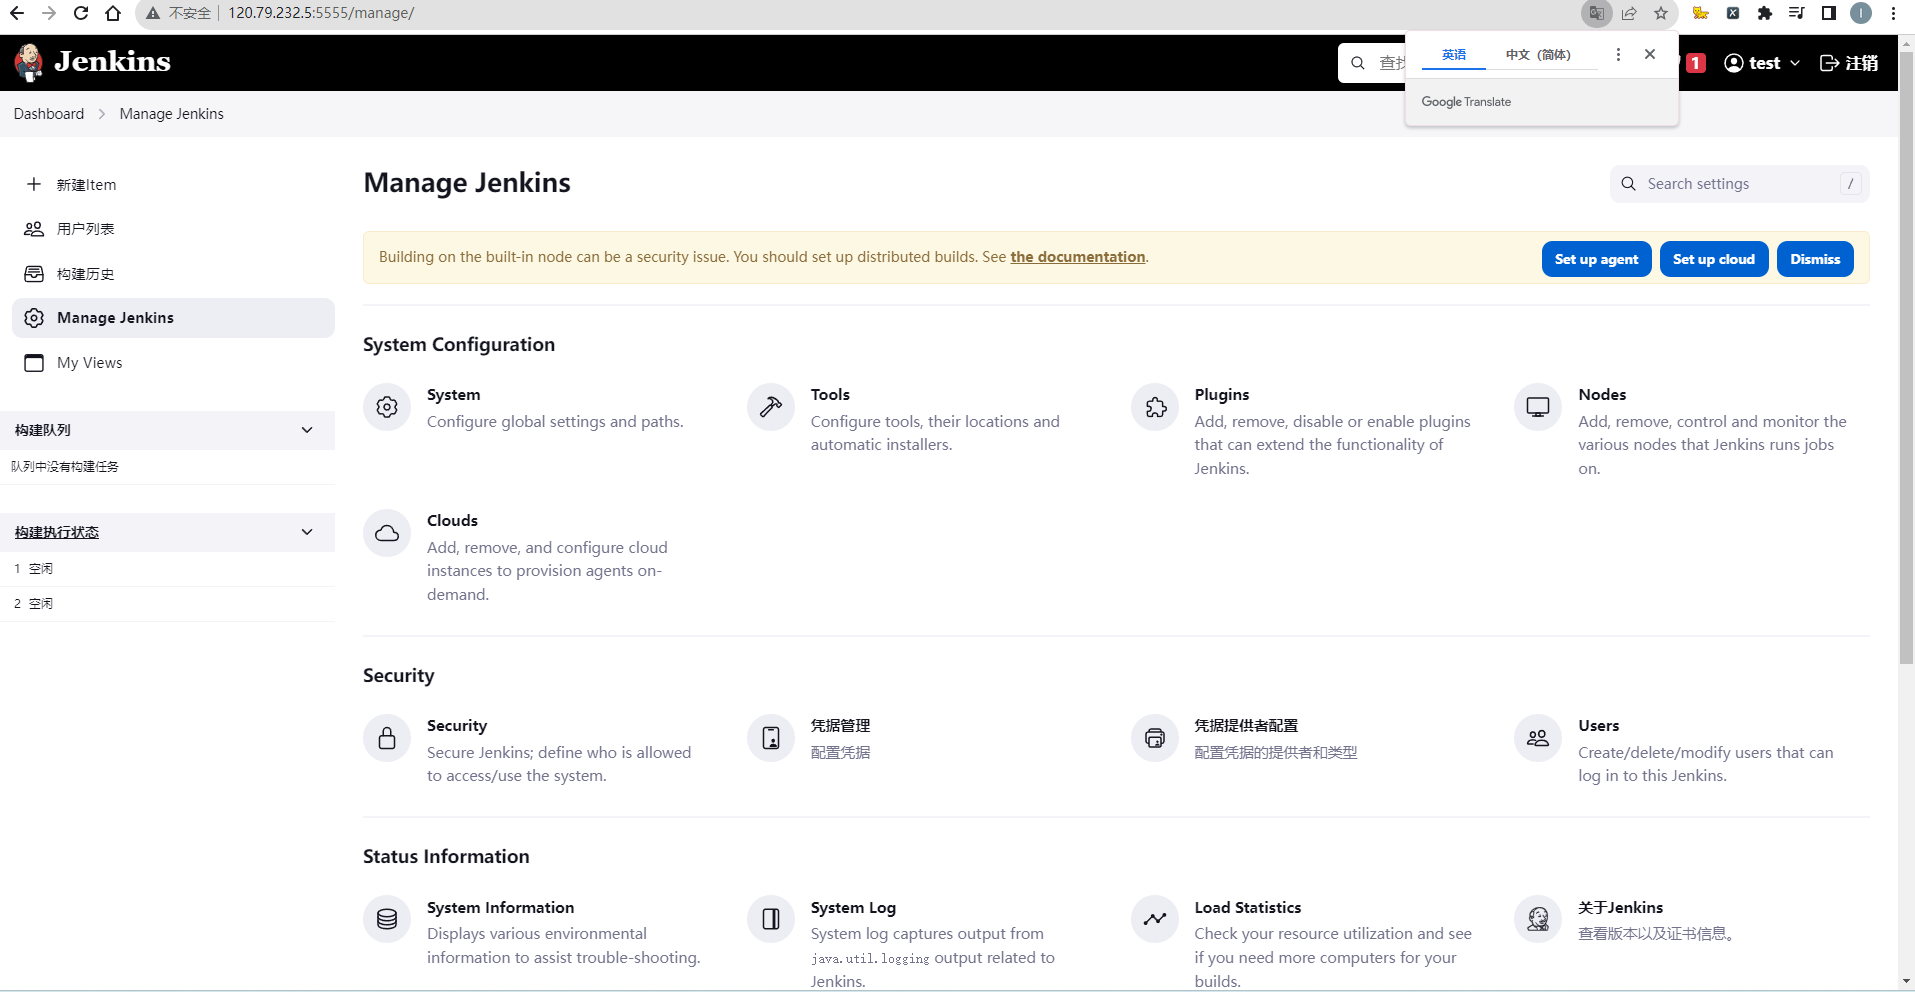
Task: Click the Nodes monitor icon
Action: tap(1537, 407)
